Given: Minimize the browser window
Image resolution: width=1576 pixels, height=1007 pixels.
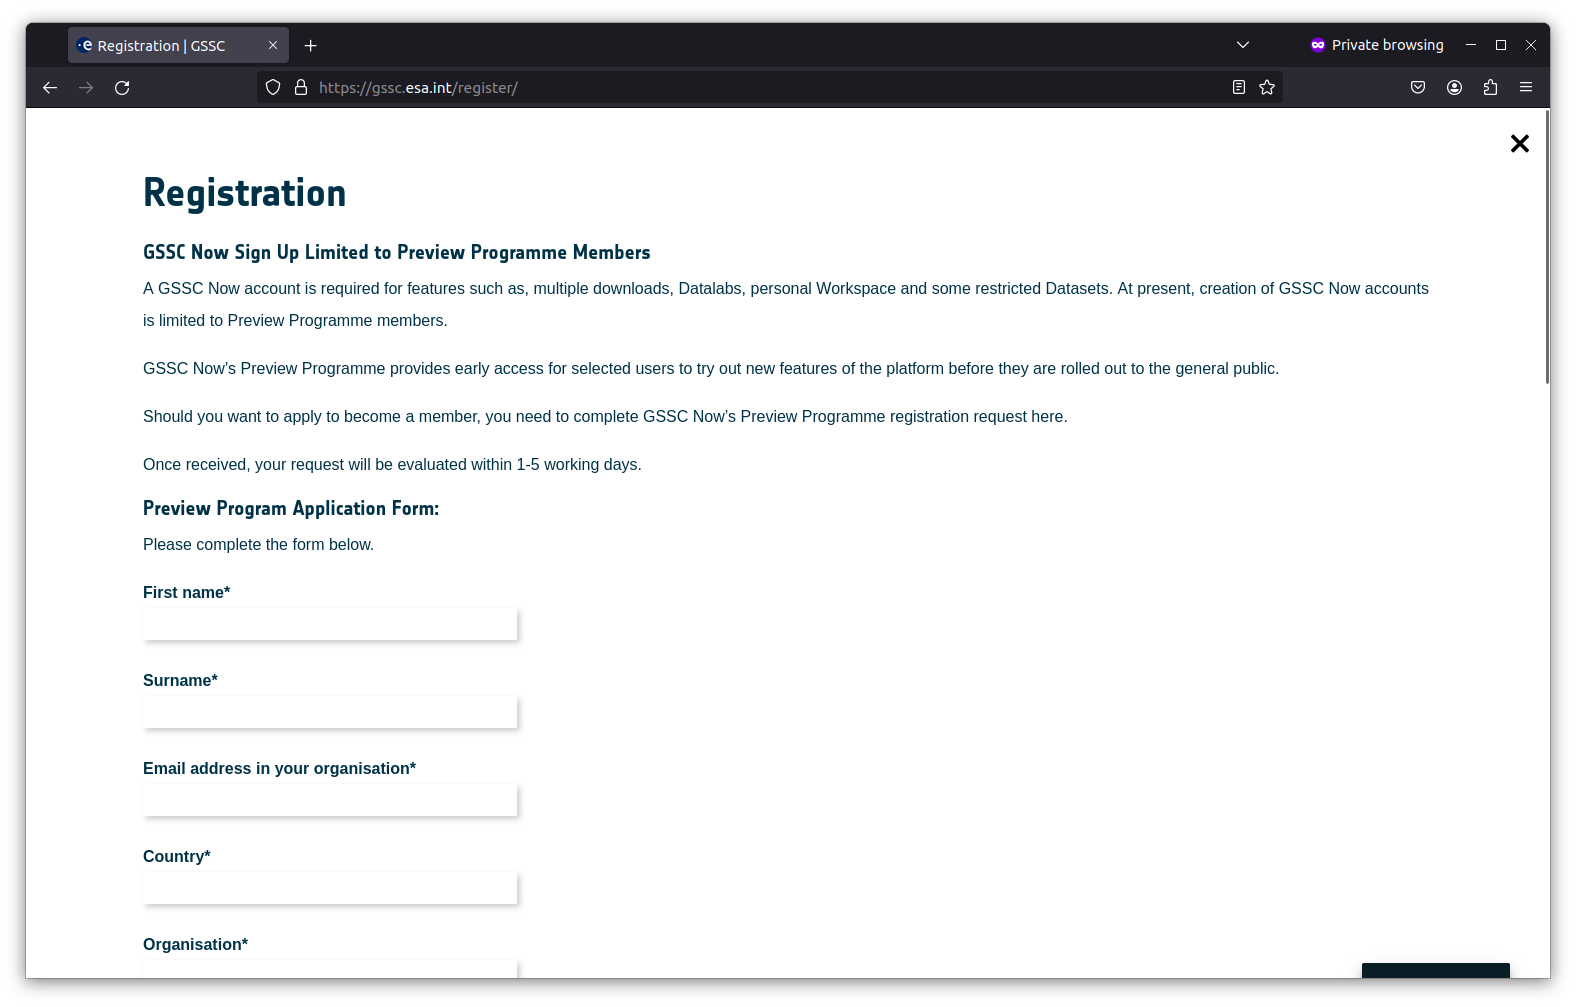Looking at the screenshot, I should click(x=1471, y=45).
